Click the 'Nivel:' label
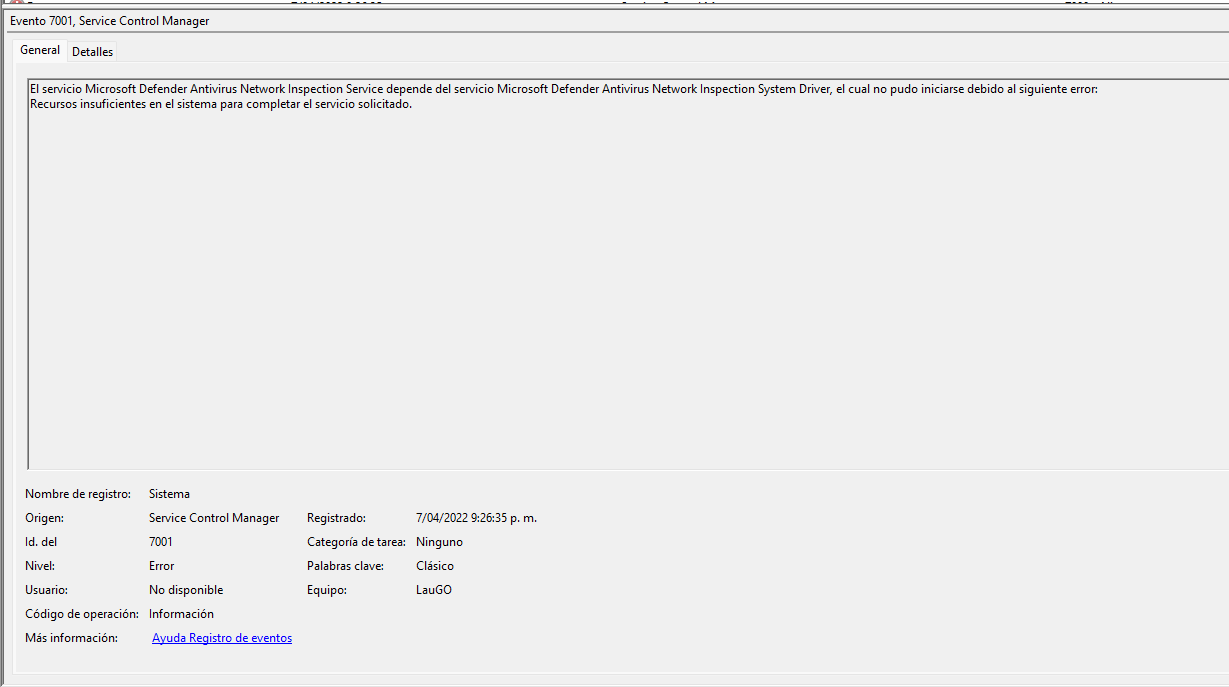 [x=40, y=566]
